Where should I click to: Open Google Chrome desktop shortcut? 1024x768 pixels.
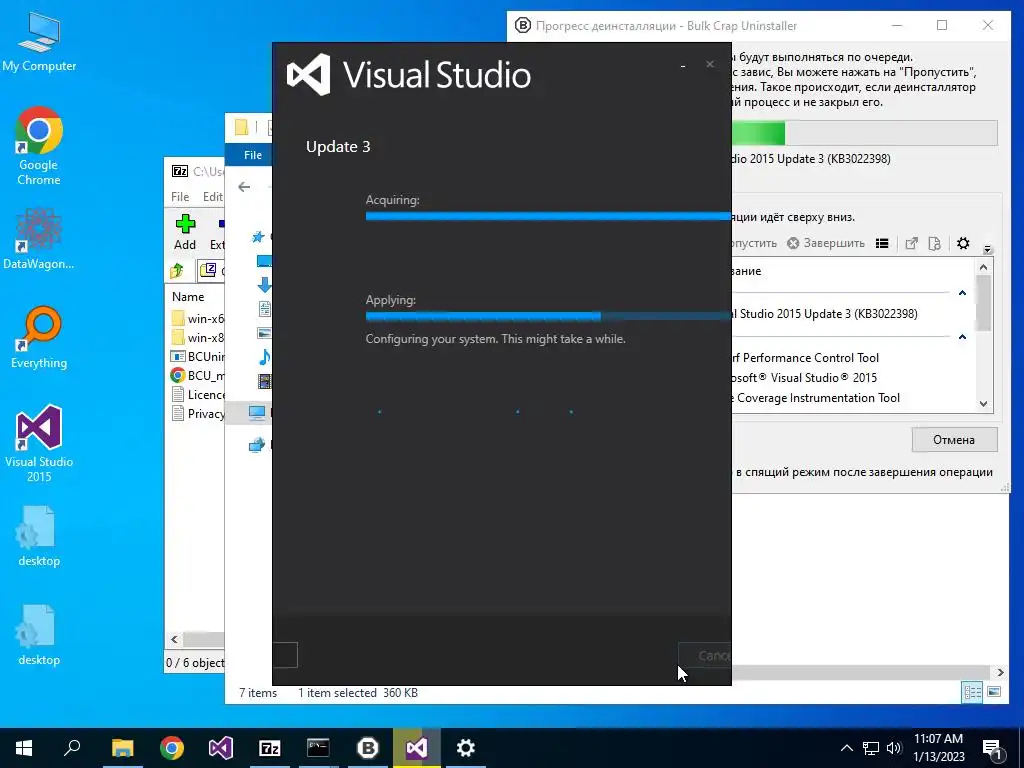[x=39, y=146]
